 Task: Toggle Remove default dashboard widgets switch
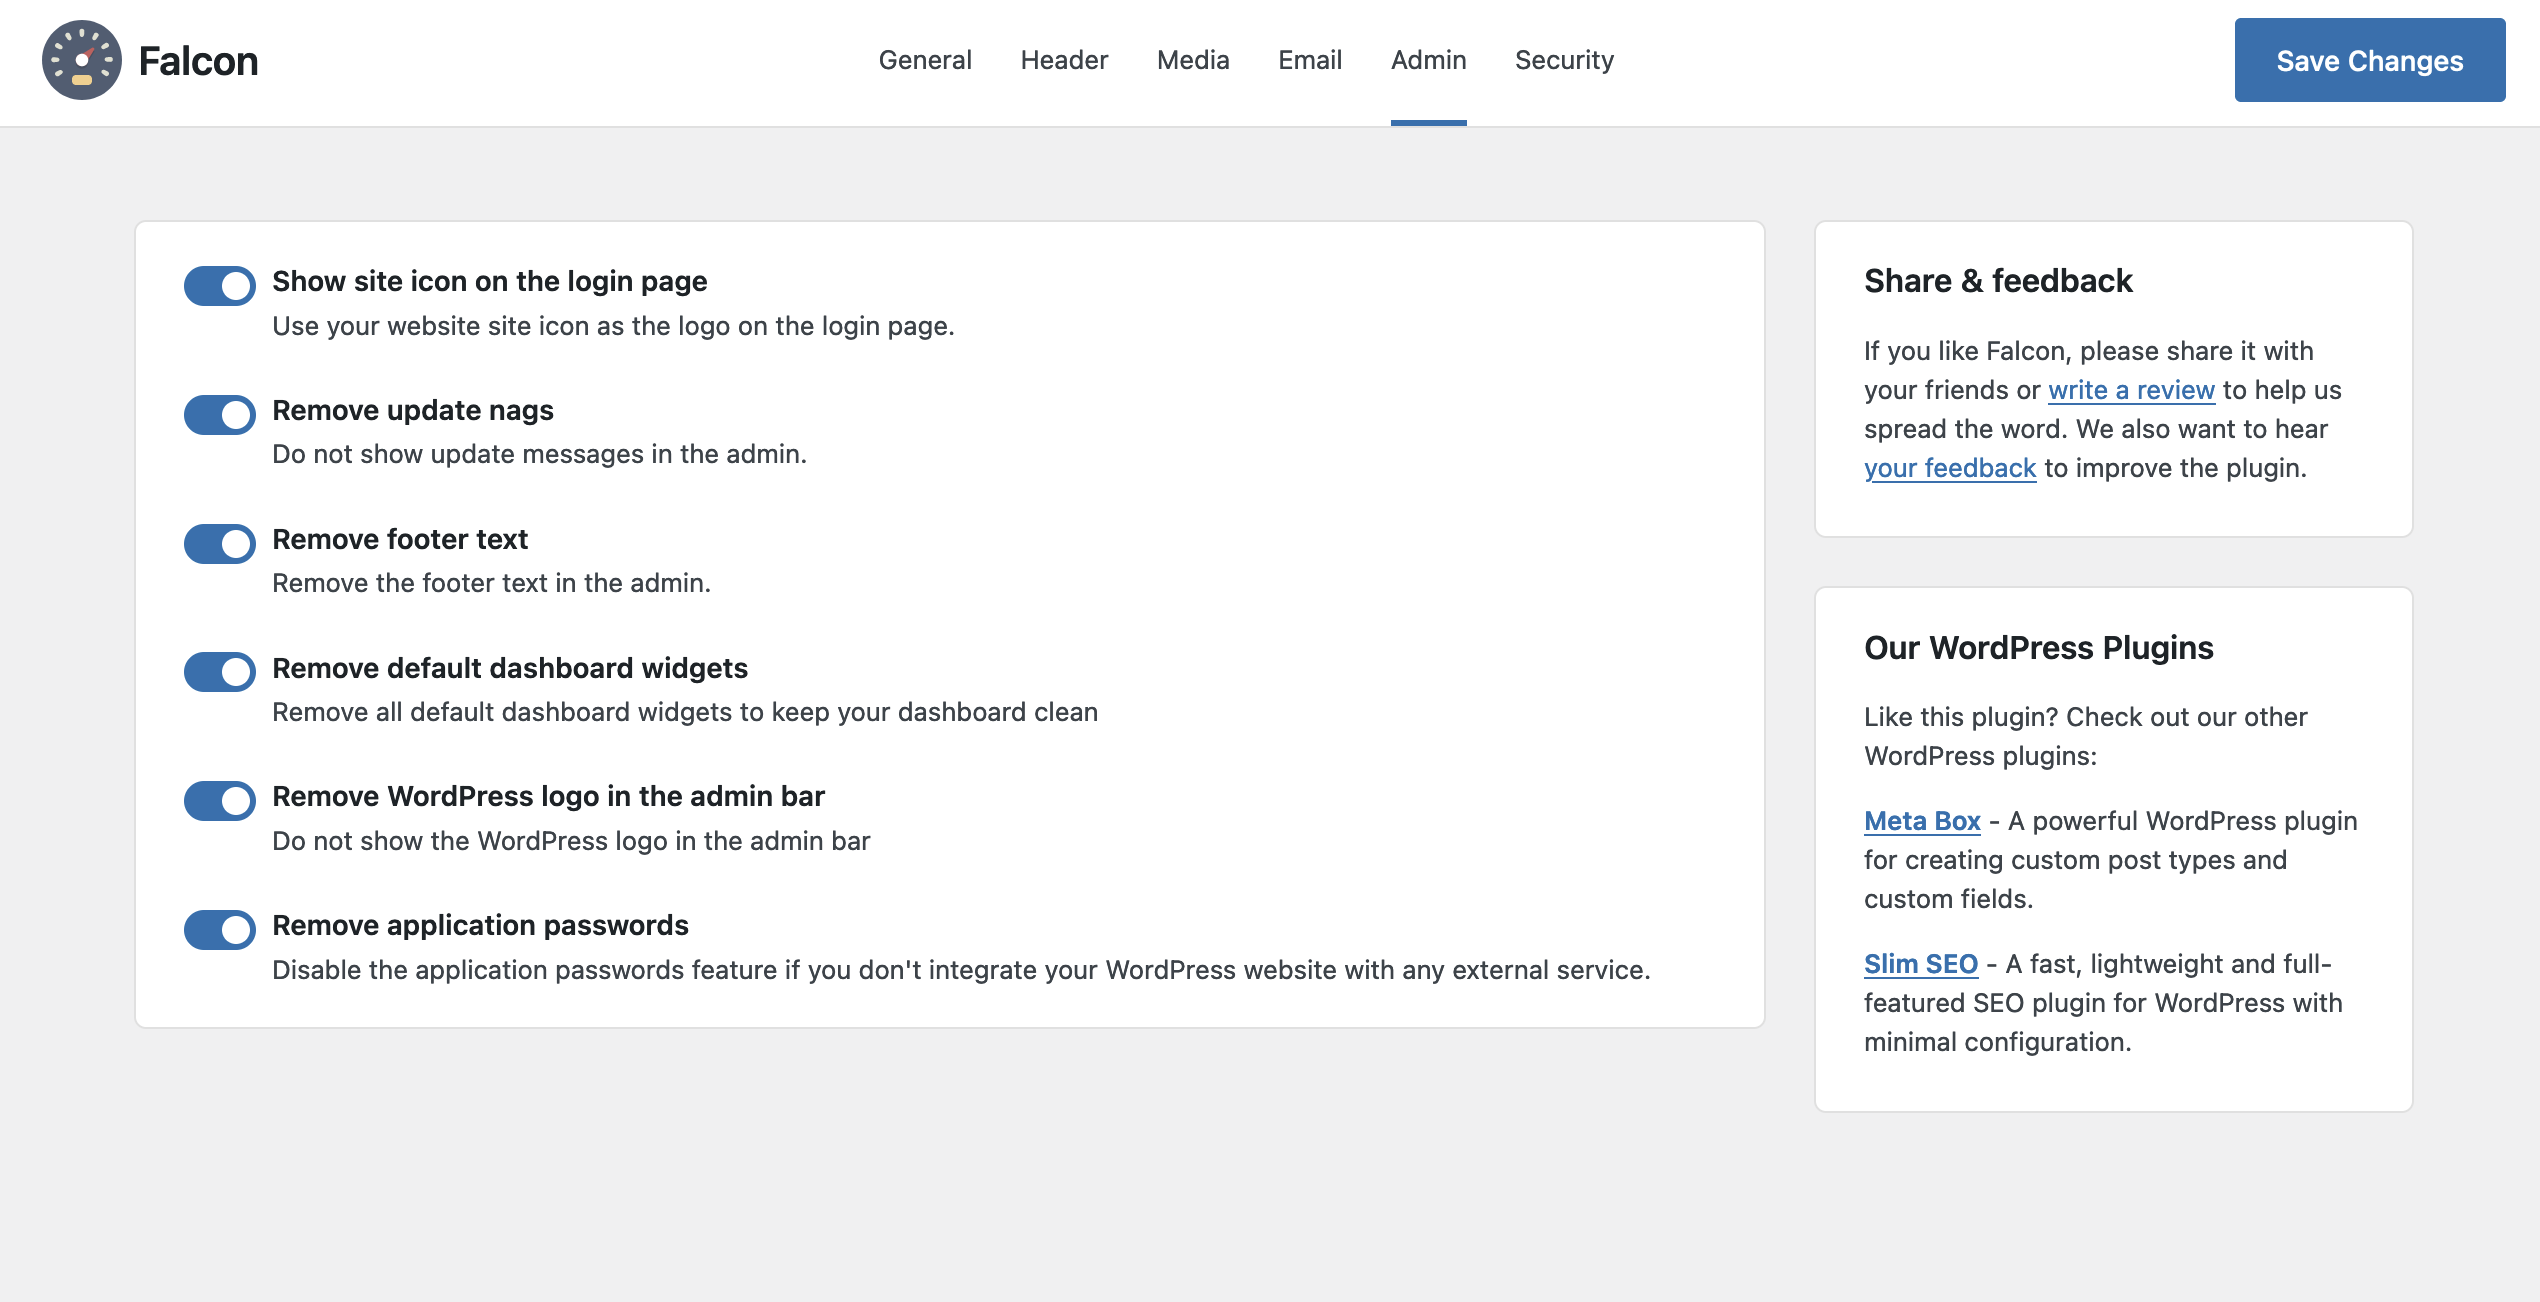[219, 672]
